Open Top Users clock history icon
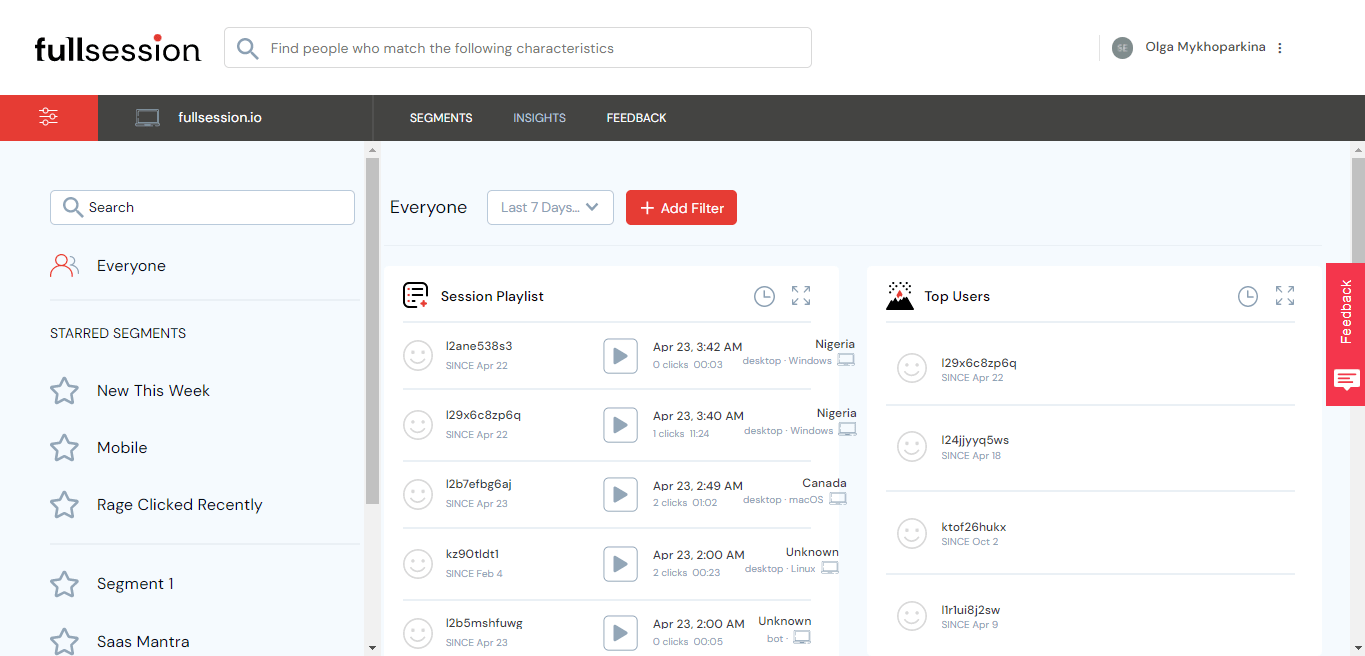 point(1248,296)
